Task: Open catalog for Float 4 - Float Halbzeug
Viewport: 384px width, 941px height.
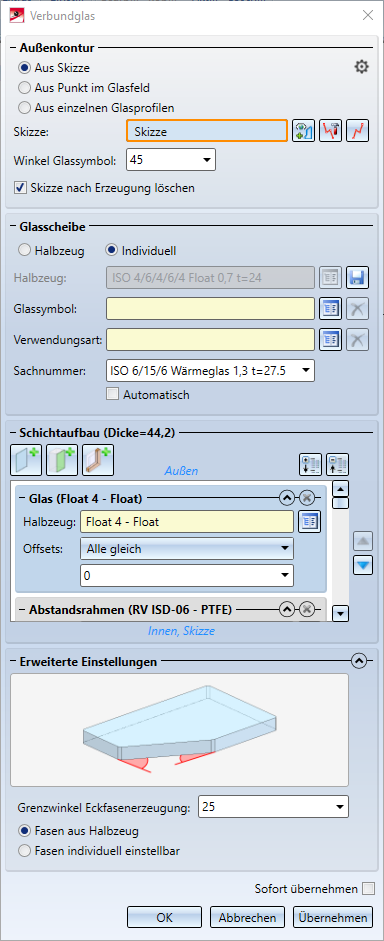Action: point(310,522)
